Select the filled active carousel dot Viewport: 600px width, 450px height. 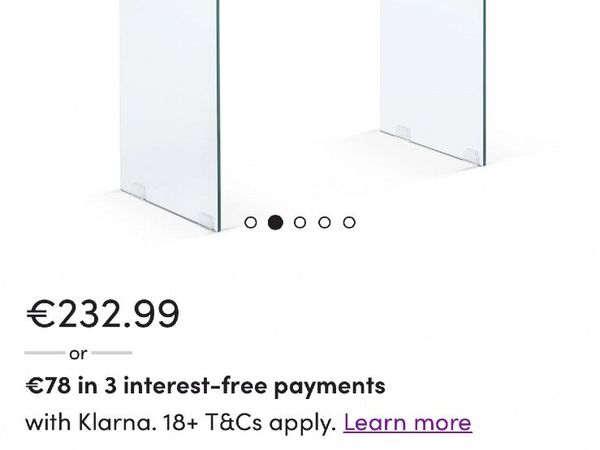275,222
